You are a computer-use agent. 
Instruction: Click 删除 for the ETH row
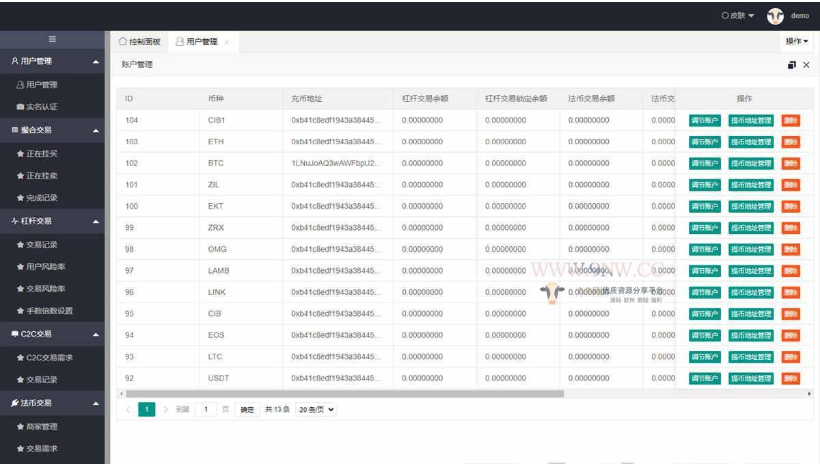pyautogui.click(x=791, y=142)
